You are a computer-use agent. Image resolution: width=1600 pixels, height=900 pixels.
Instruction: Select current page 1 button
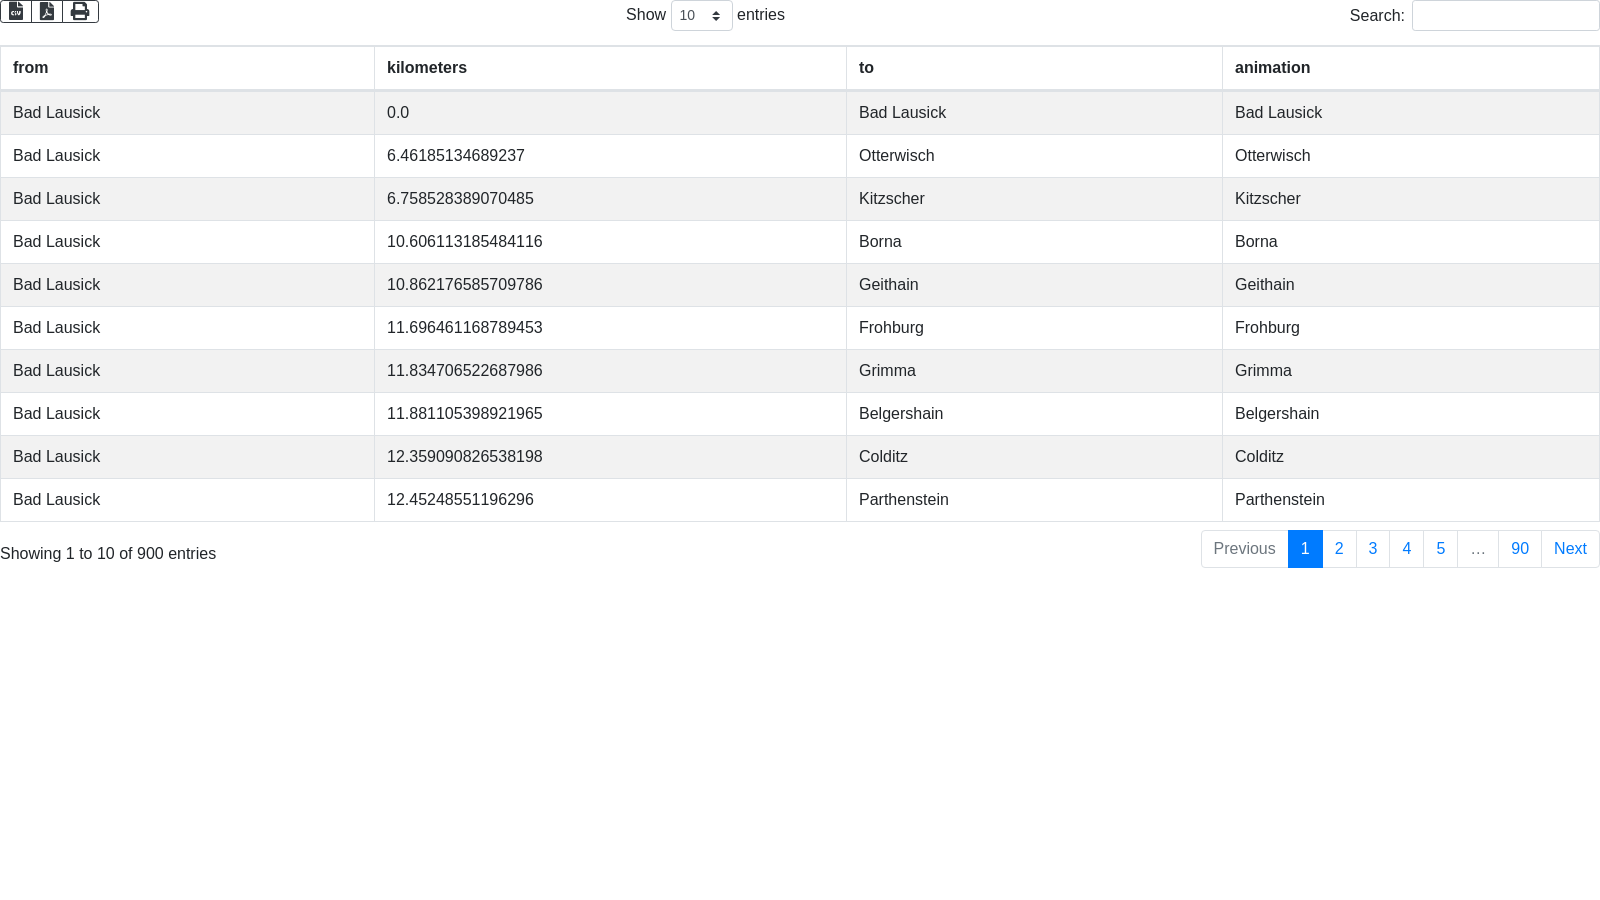pos(1305,549)
